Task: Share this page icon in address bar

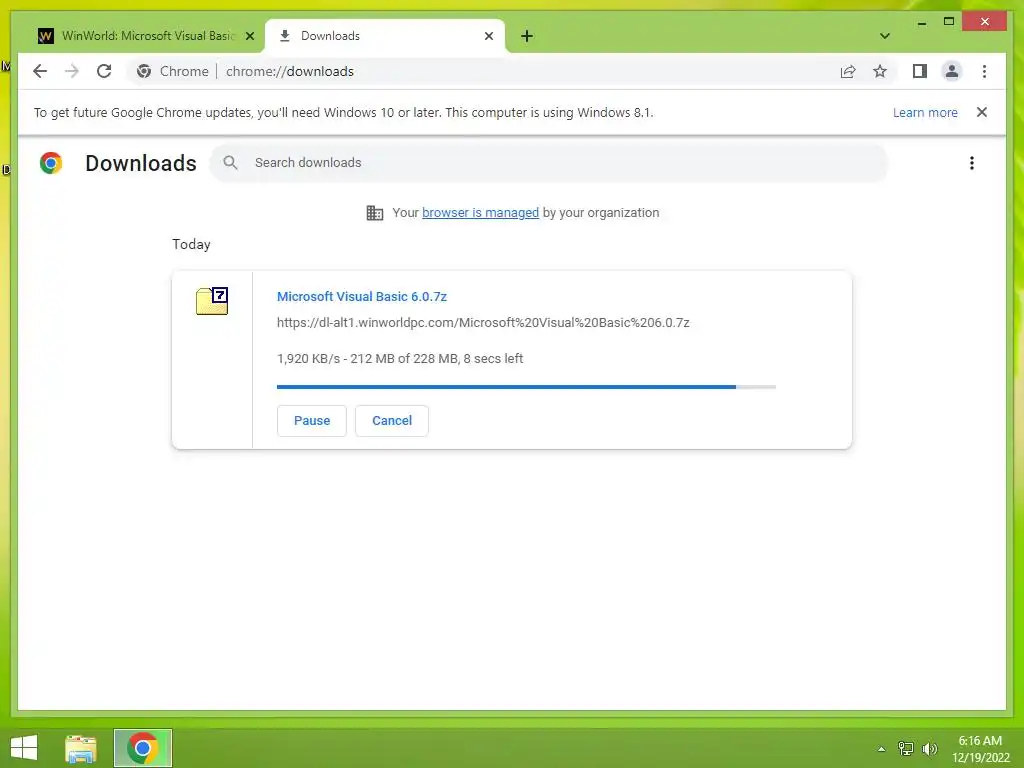Action: 848,71
